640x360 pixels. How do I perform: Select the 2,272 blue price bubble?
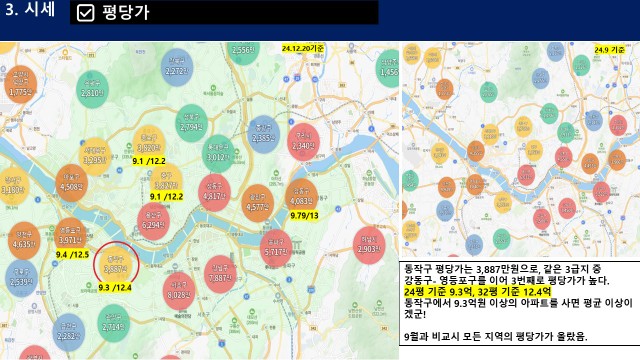point(177,67)
